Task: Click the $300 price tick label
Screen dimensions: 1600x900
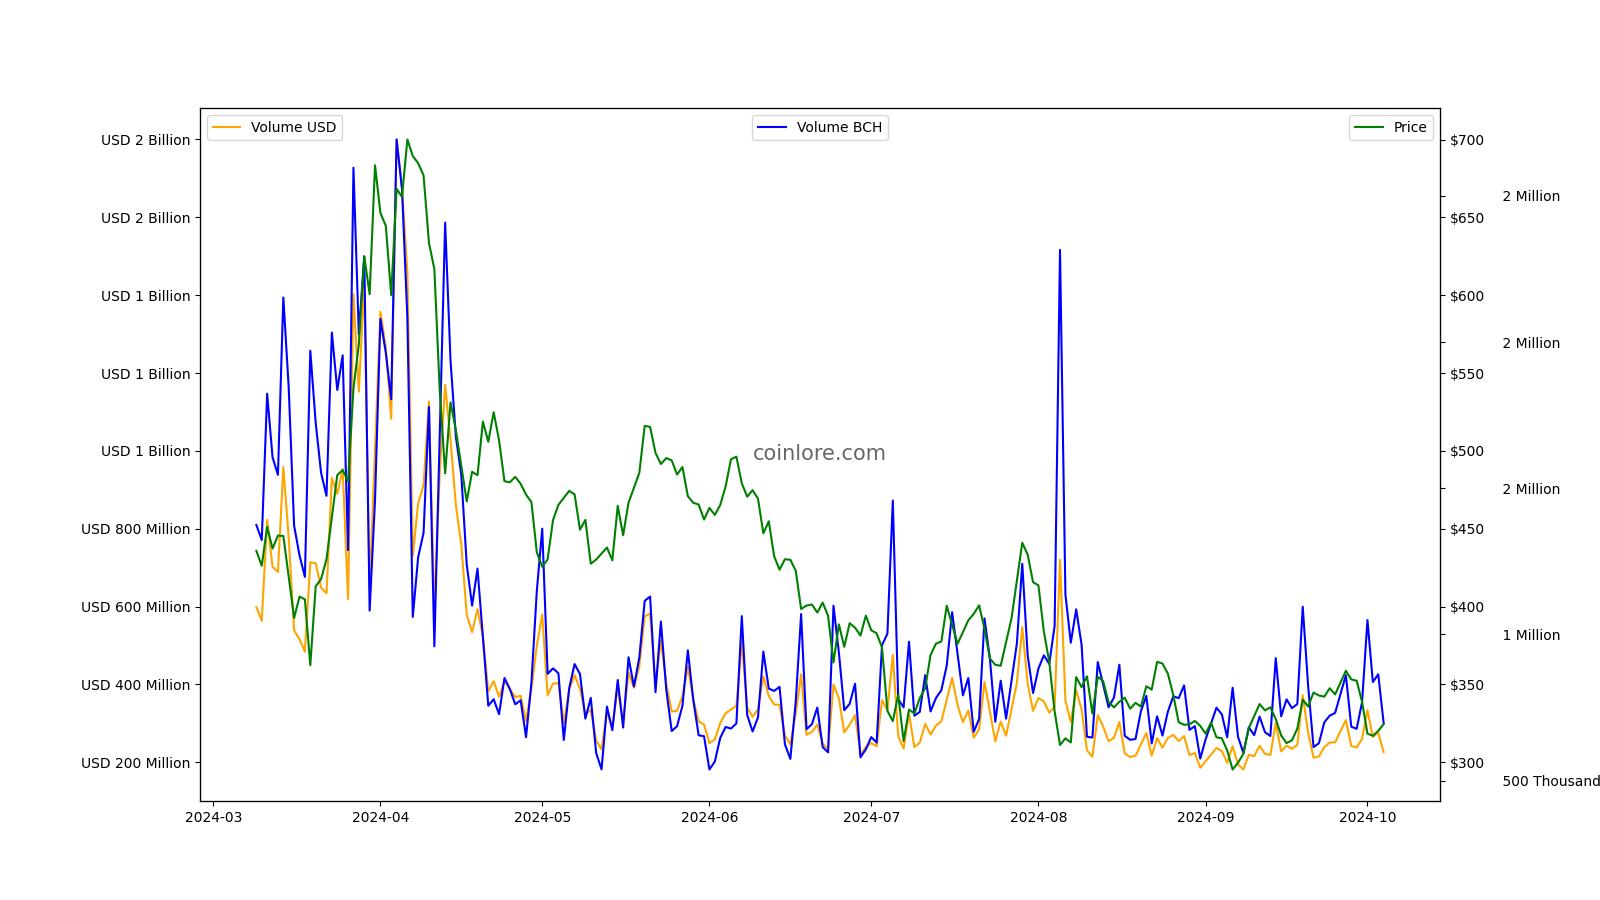Action: [1467, 763]
